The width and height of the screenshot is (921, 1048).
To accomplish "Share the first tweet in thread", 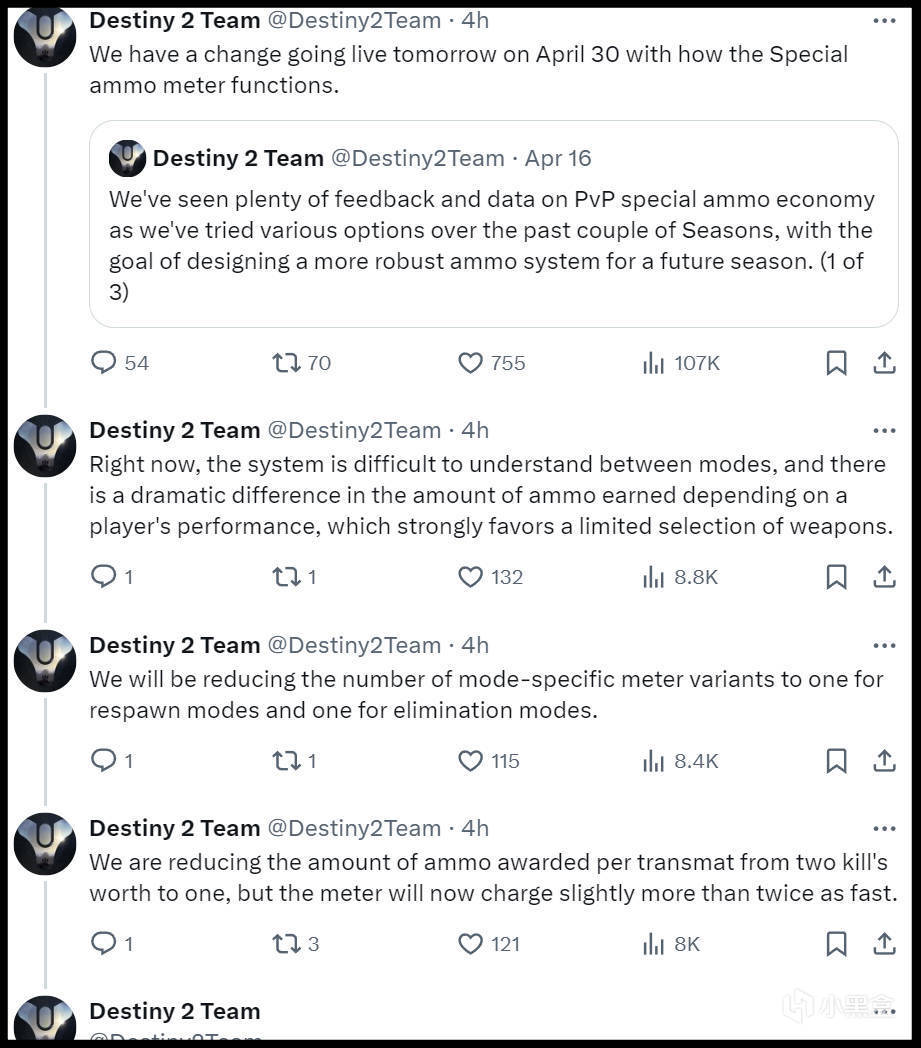I will pos(884,362).
